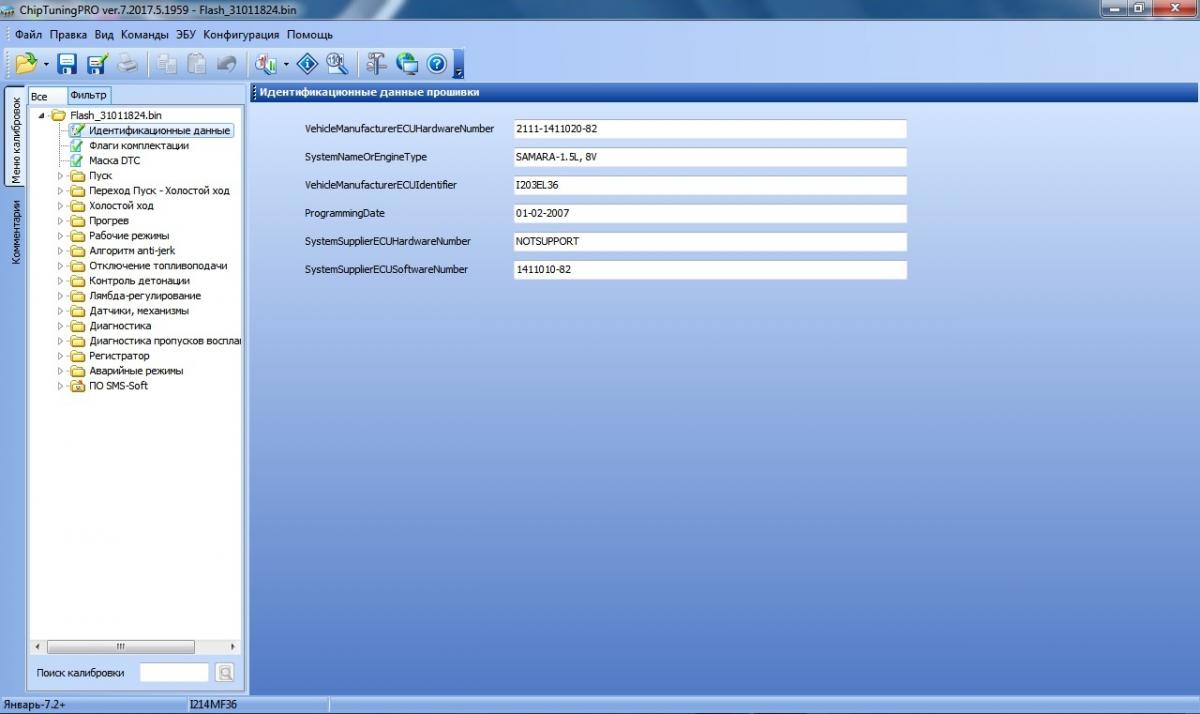Select the Flash_31011824.bin tree root
Viewport: 1200px width, 714px height.
(116, 115)
